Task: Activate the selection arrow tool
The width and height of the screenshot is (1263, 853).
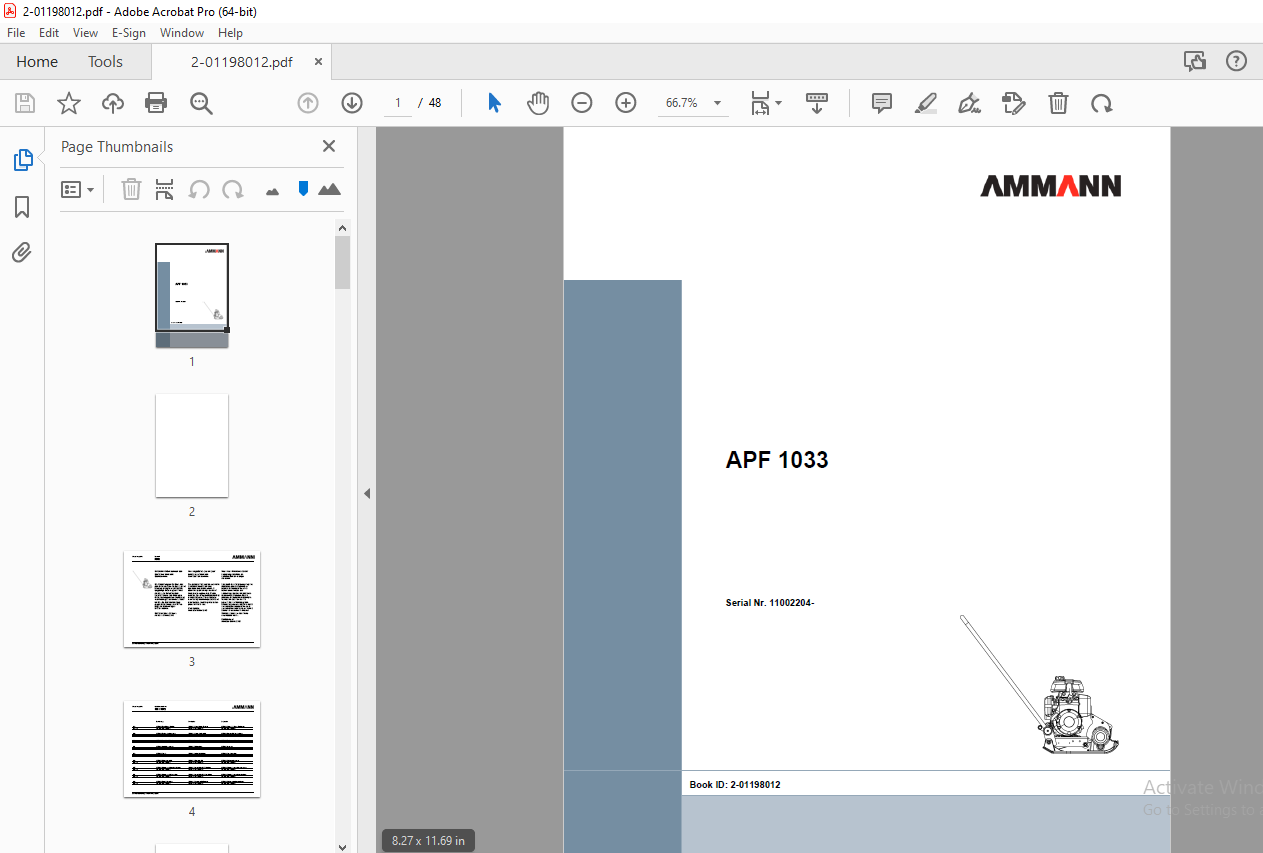Action: (494, 103)
